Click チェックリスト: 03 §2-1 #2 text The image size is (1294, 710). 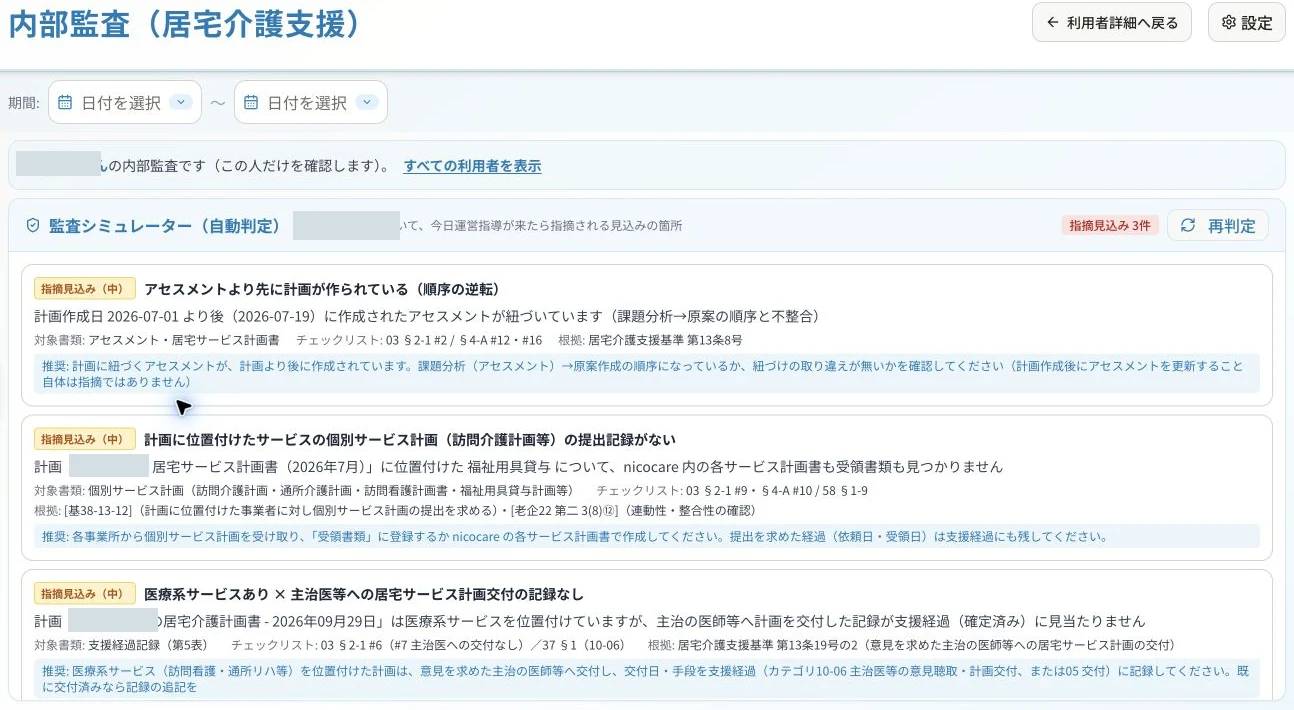point(419,340)
